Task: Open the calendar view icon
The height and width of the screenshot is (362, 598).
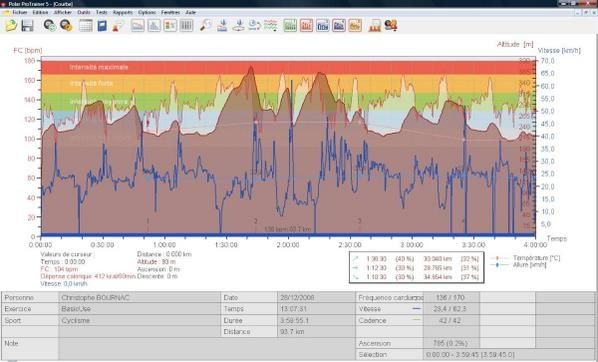Action: [x=86, y=26]
